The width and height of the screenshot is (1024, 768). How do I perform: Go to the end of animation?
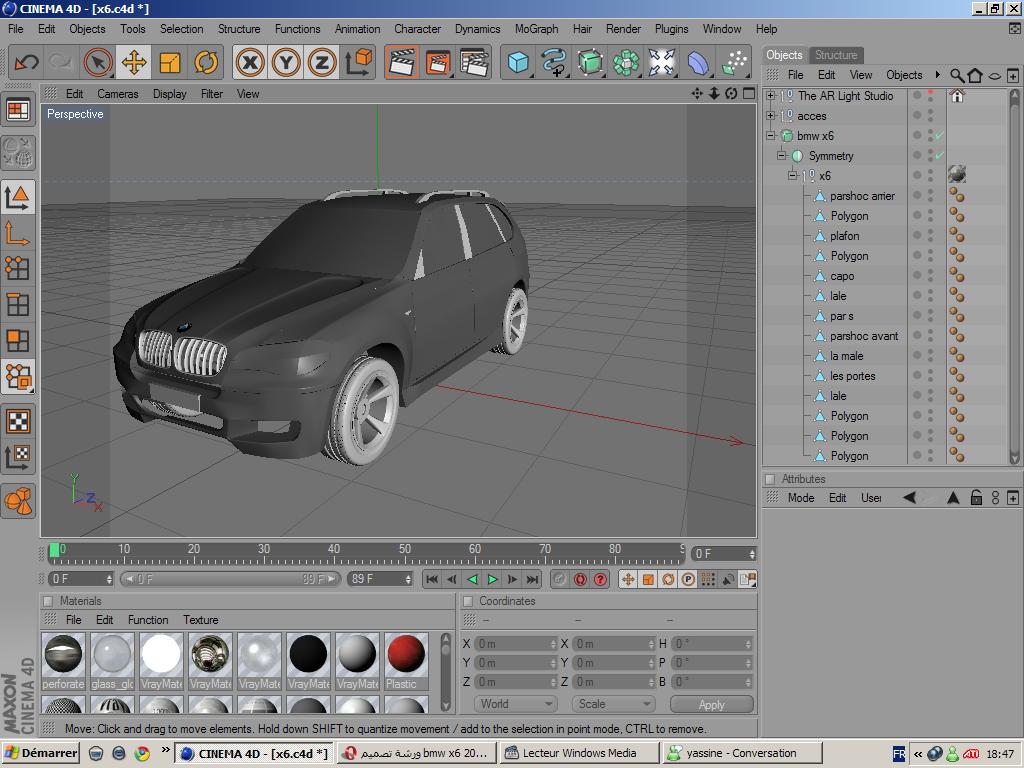(533, 579)
